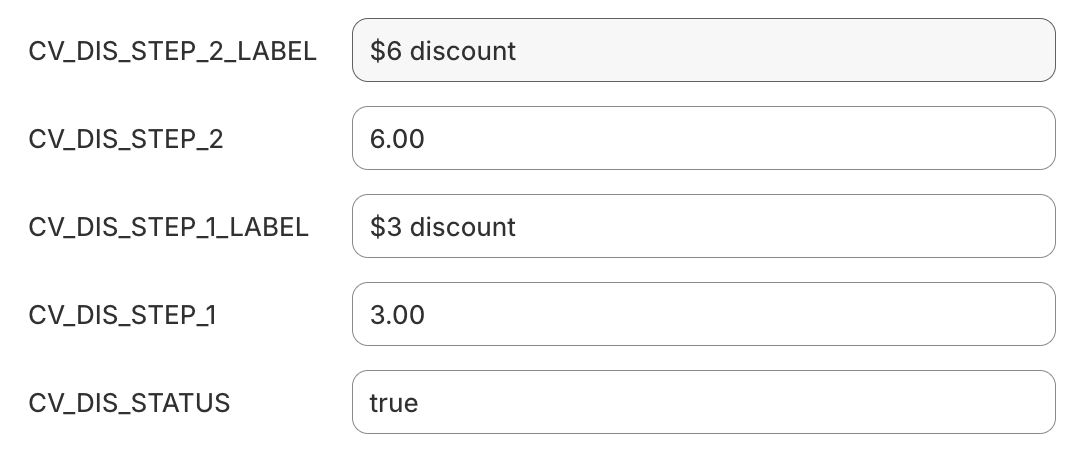Focus the CV_DIS_STEP_2 input field
The width and height of the screenshot is (1072, 464).
click(x=703, y=138)
